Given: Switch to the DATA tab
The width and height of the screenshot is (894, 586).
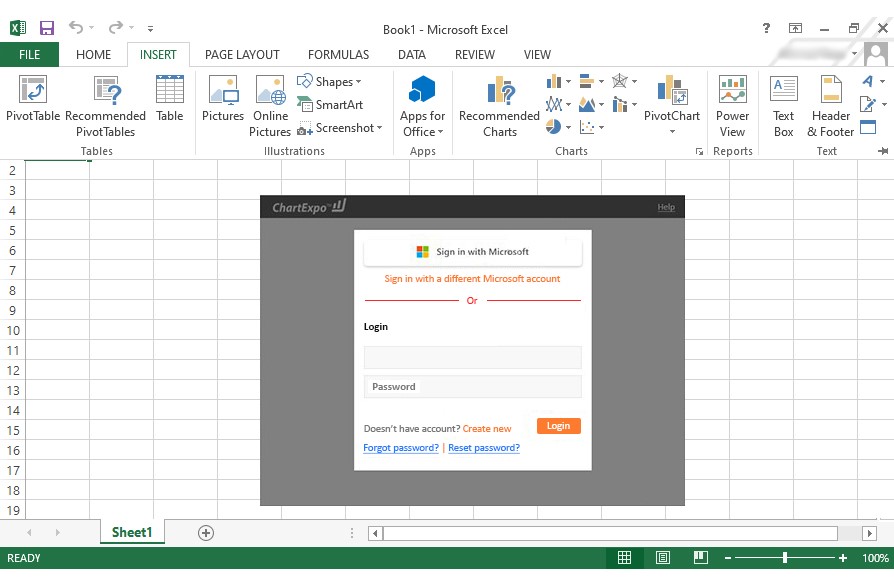Looking at the screenshot, I should point(412,55).
